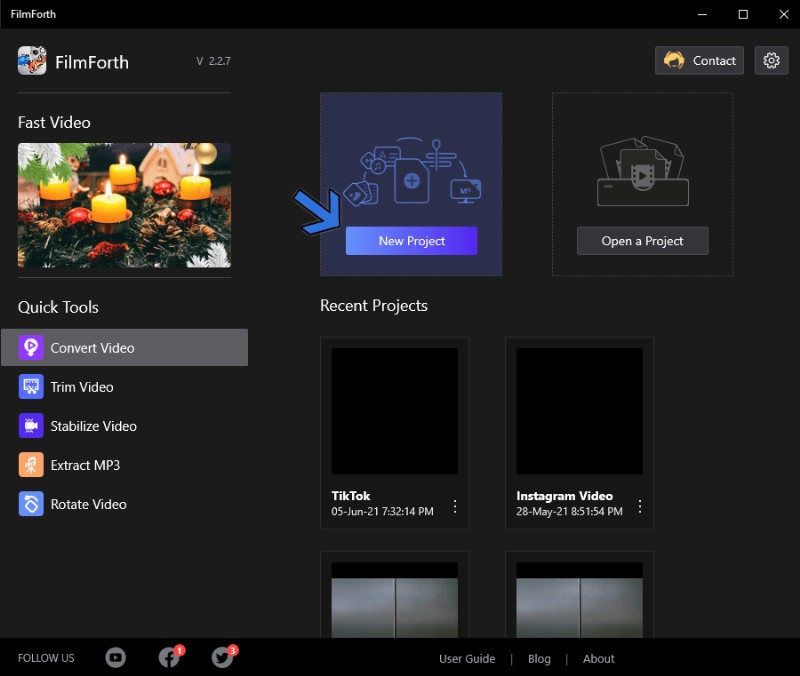Screen dimensions: 800x676
Task: Open FilmForth's Facebook page
Action: pos(167,658)
